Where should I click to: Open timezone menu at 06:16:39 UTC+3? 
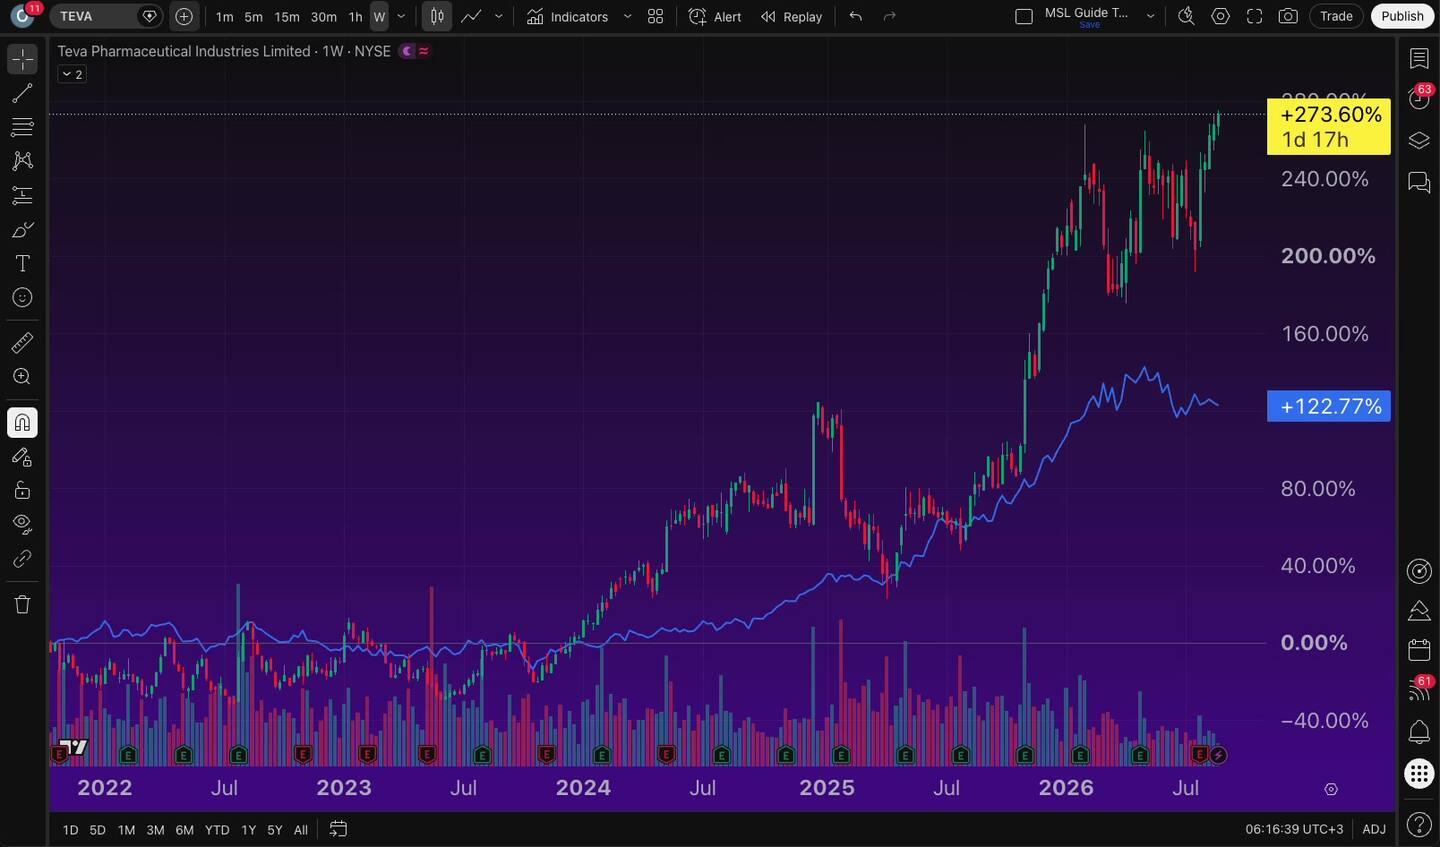[x=1294, y=830]
